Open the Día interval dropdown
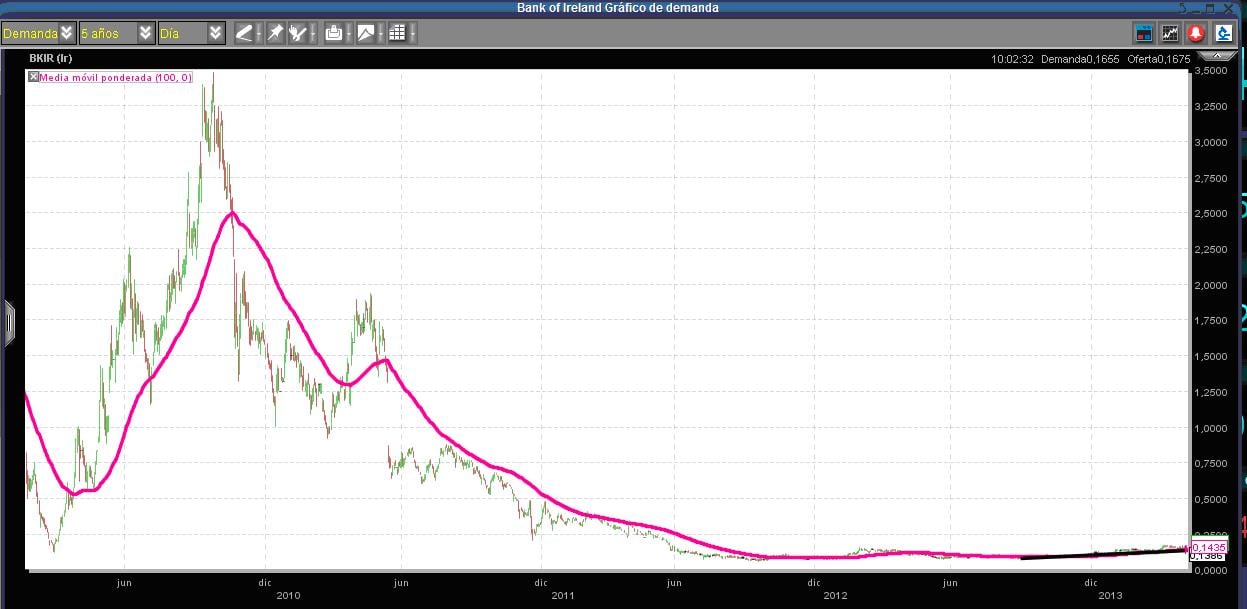1247x609 pixels. coord(192,33)
